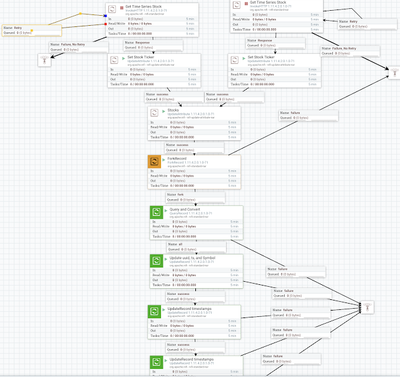The width and height of the screenshot is (400, 377).
Task: Click the 'fork' connection label below ForkRecord
Action: click(x=195, y=197)
